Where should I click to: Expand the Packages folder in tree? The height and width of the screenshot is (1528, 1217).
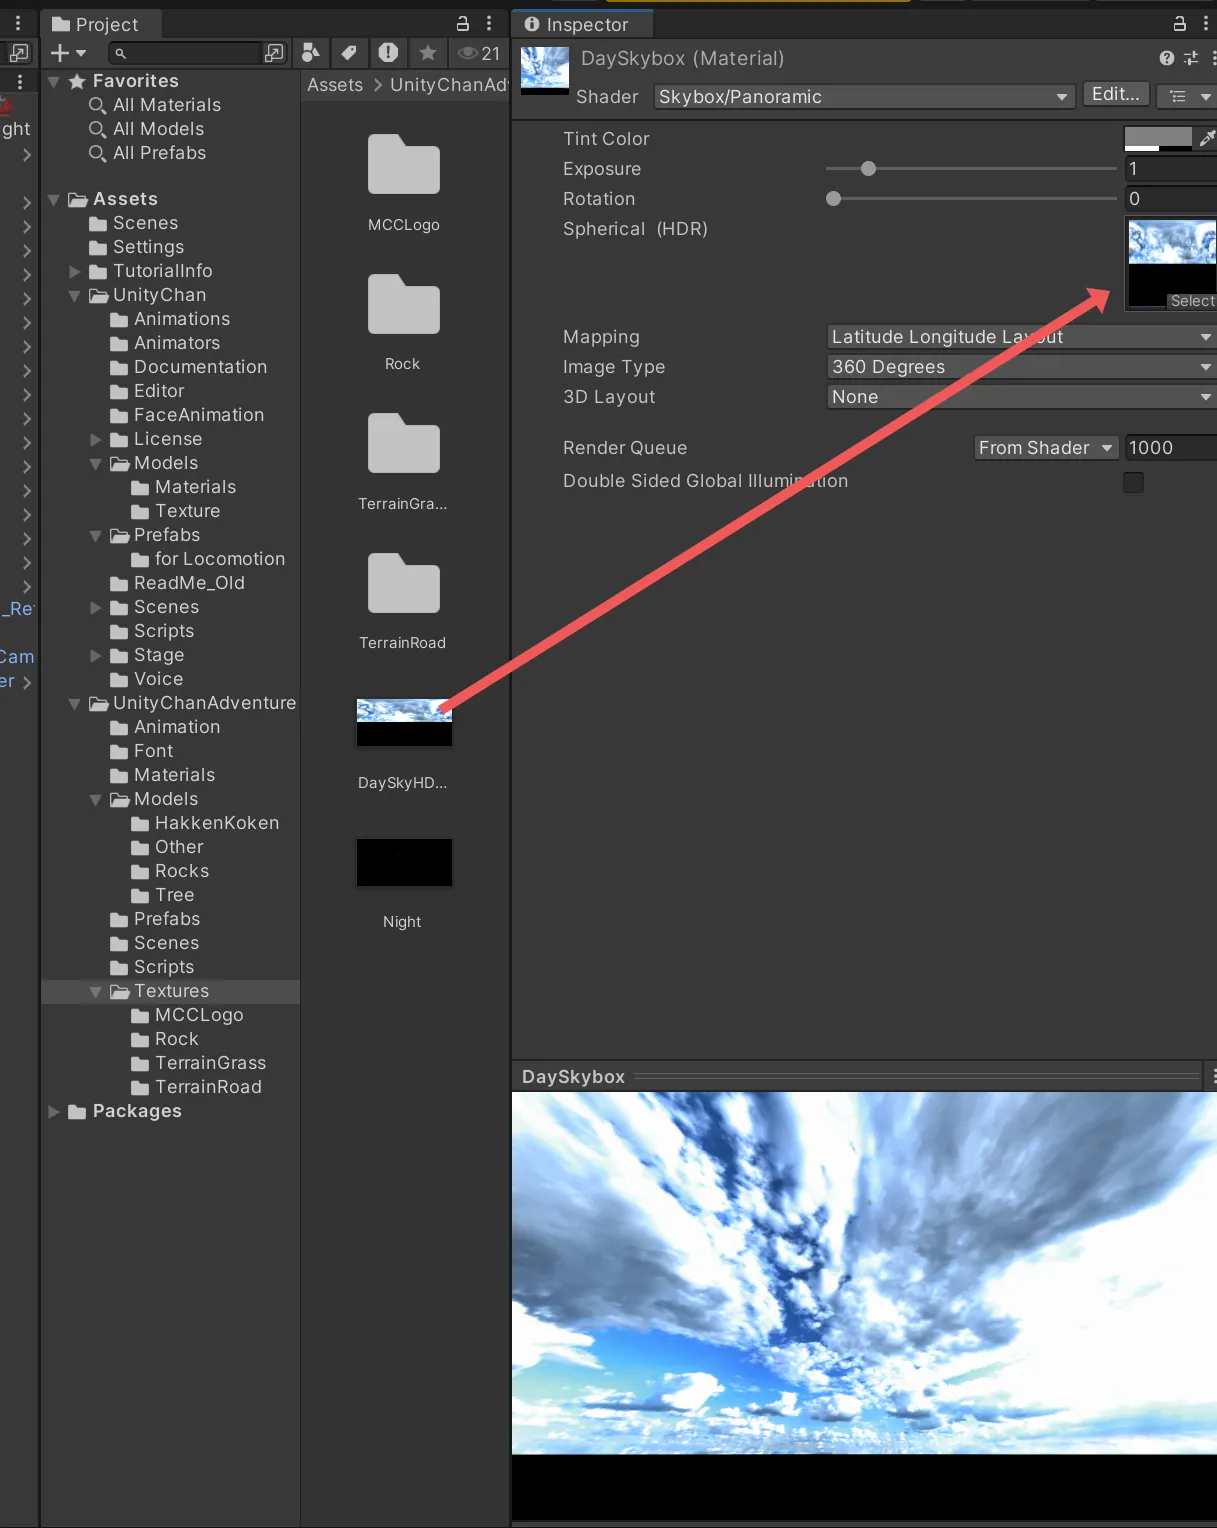[x=54, y=1112]
